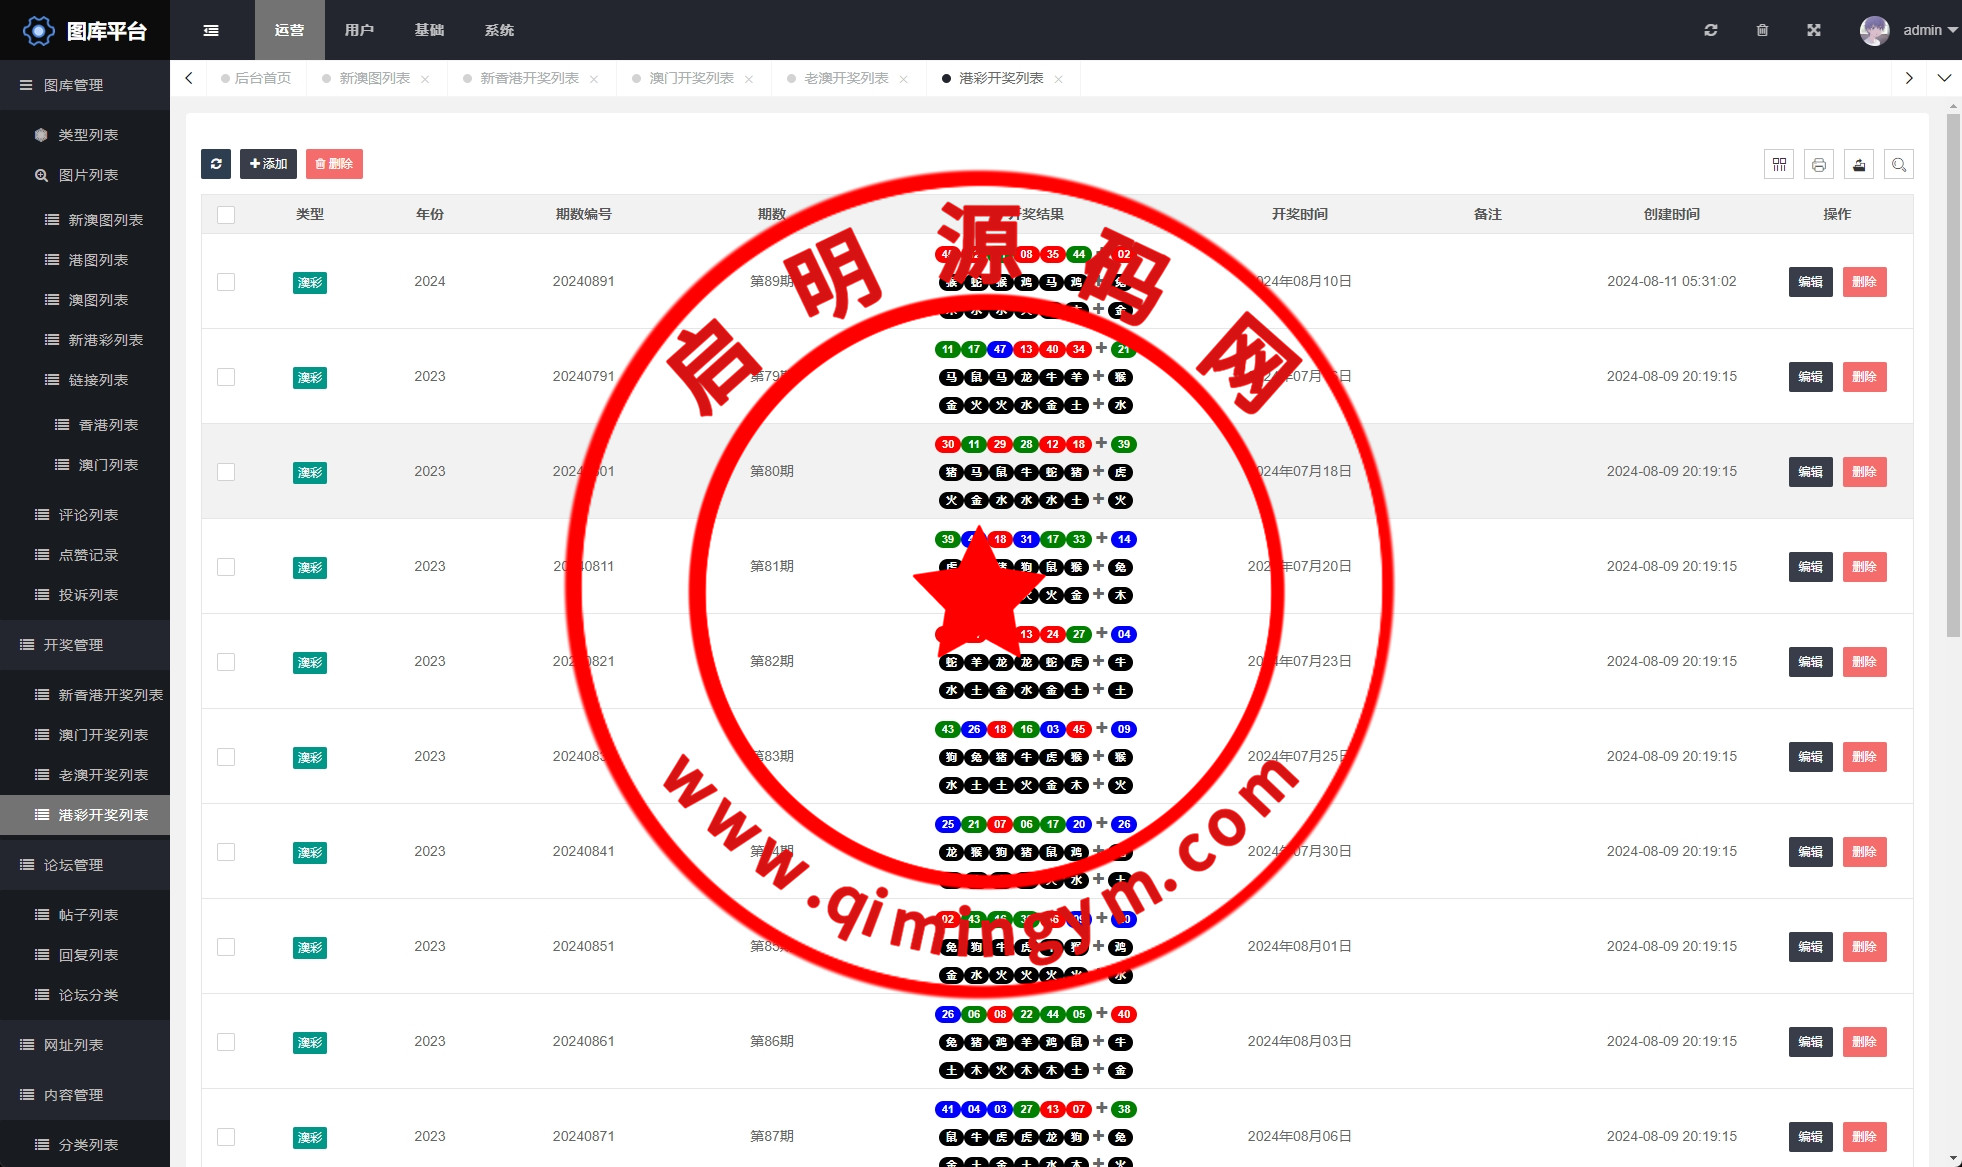Toggle fullscreen with the expand icon
The width and height of the screenshot is (1962, 1167).
[x=1814, y=30]
